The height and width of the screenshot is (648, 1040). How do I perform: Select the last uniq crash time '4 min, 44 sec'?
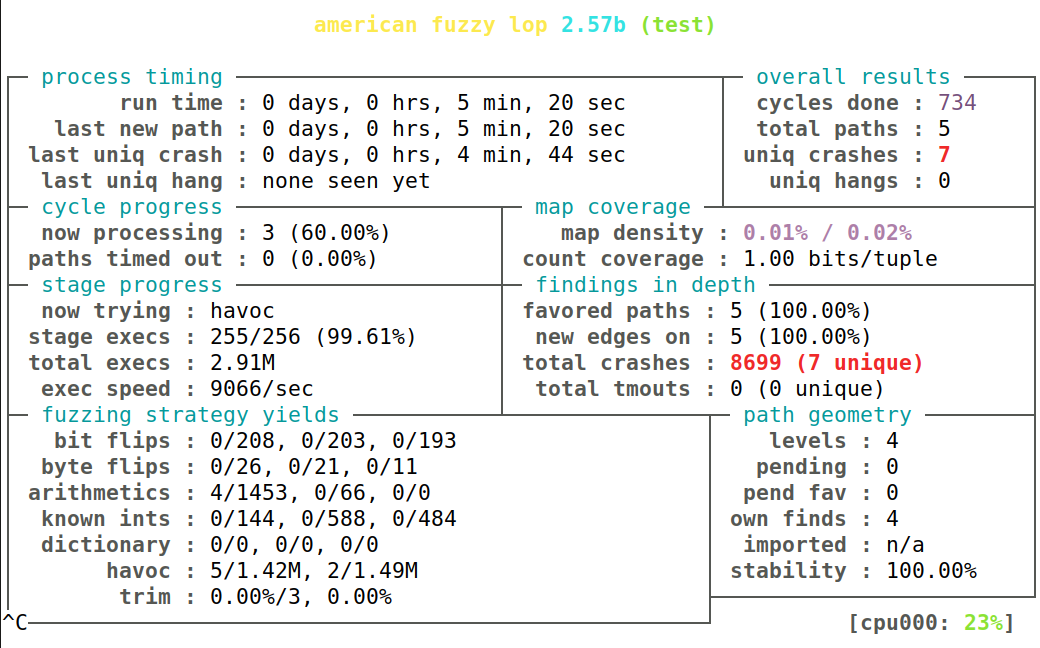pos(541,155)
